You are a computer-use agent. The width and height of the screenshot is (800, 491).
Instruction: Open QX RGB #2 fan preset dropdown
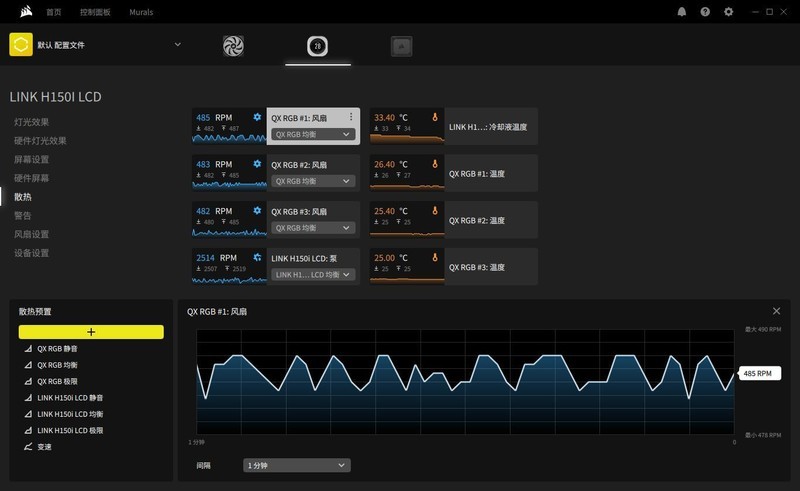(313, 181)
